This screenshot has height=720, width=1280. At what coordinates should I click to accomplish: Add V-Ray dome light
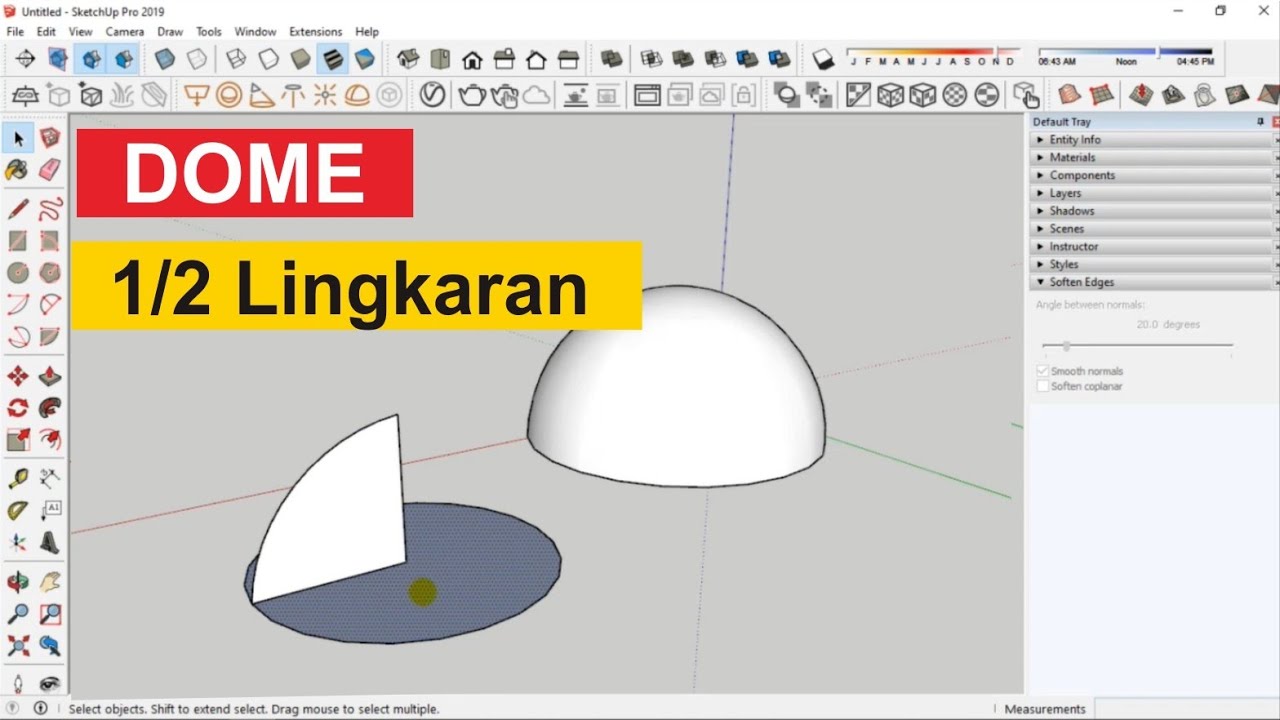point(357,95)
